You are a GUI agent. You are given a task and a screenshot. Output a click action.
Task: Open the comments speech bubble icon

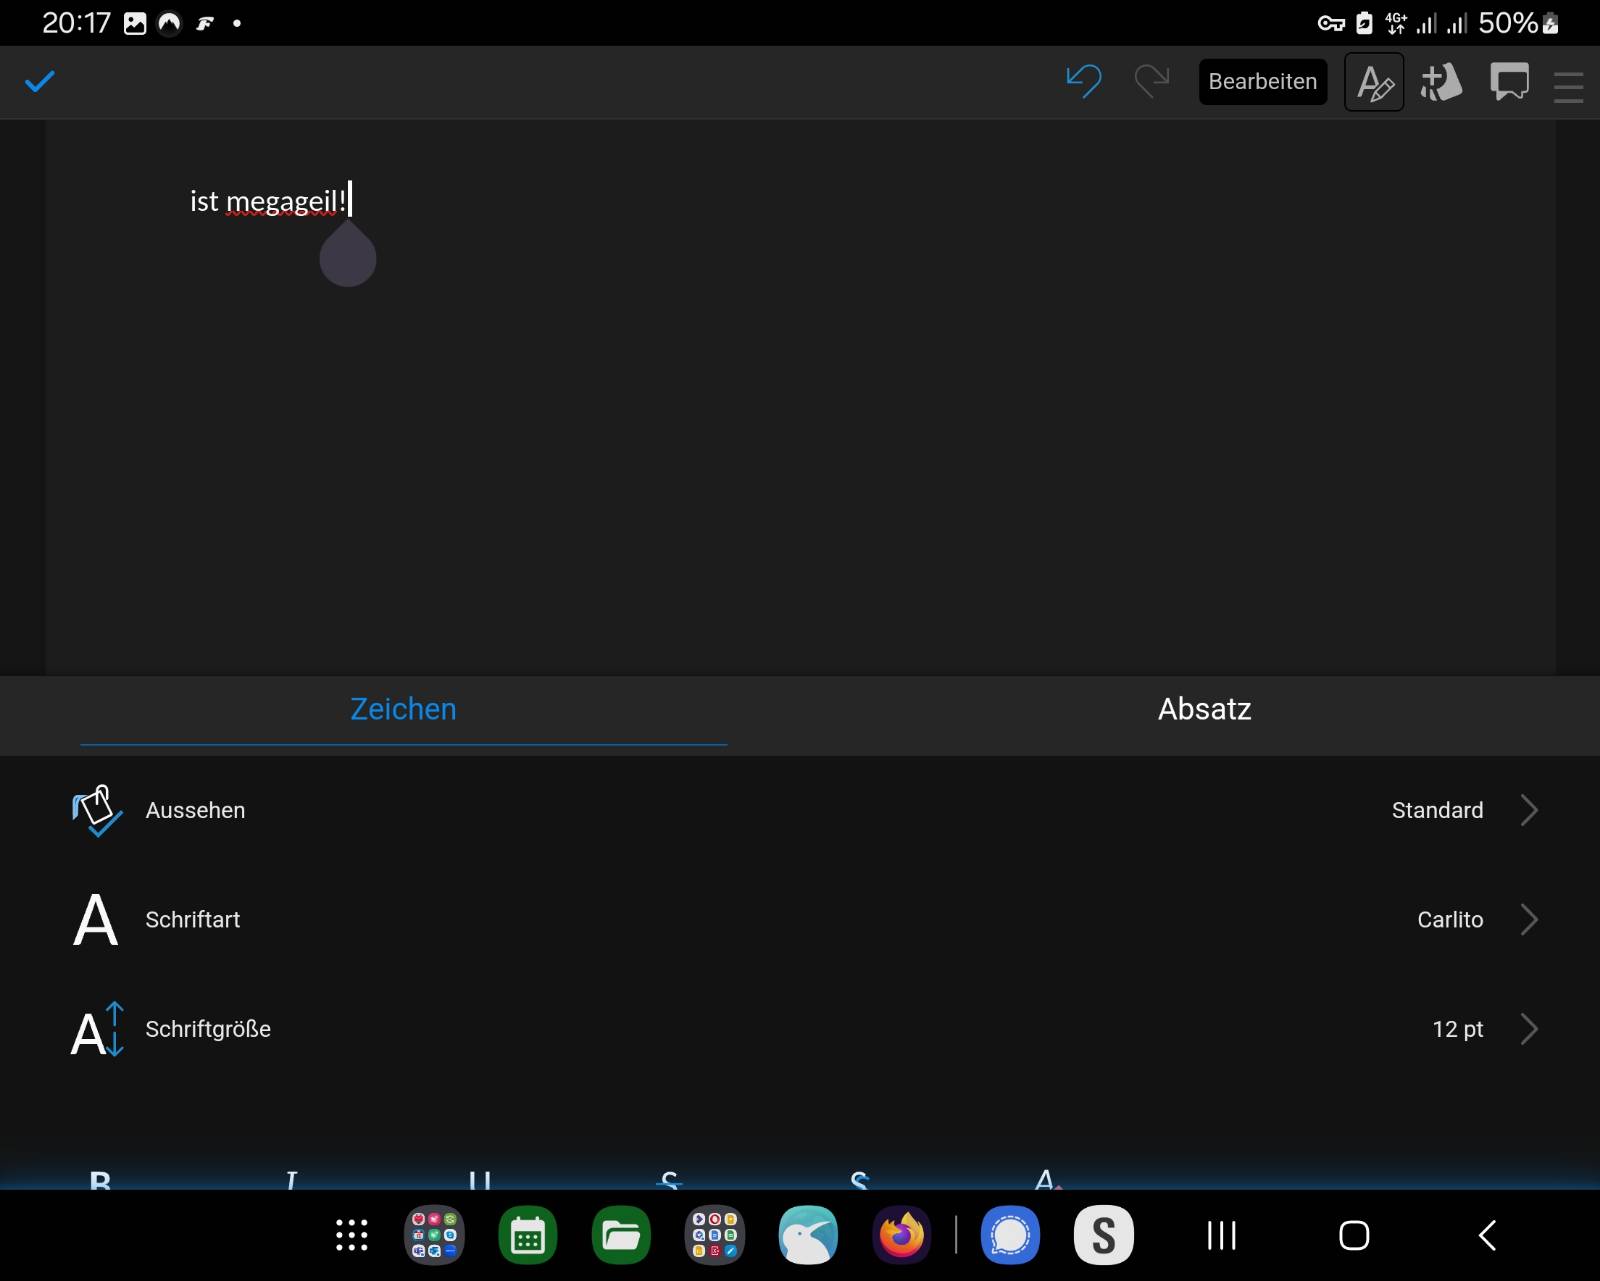(x=1509, y=82)
